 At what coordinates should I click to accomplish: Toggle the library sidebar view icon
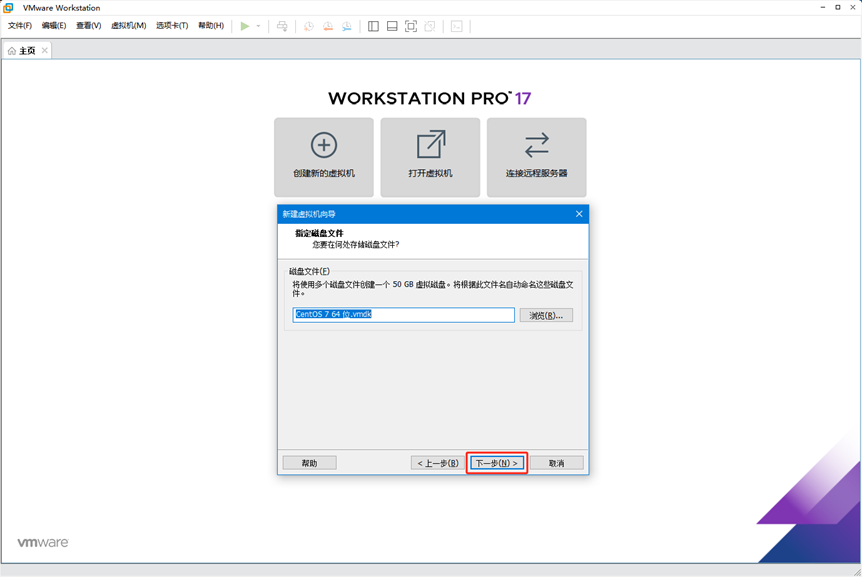pyautogui.click(x=373, y=26)
